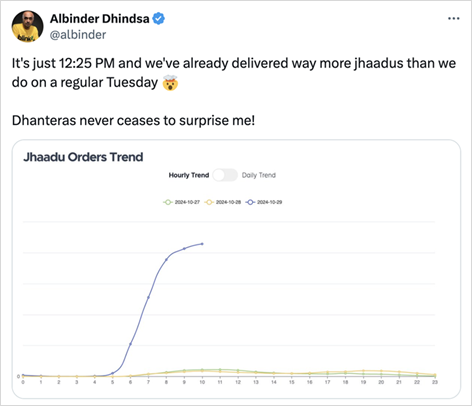Screen dimensions: 472x406
Task: Toggle the 2024-10-29 legend series
Action: point(264,202)
